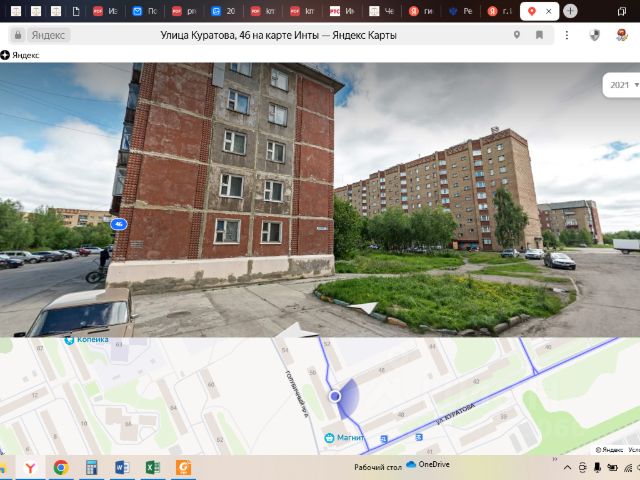The height and width of the screenshot is (480, 640).
Task: Click the OneDrive taskbar item
Action: (x=428, y=465)
